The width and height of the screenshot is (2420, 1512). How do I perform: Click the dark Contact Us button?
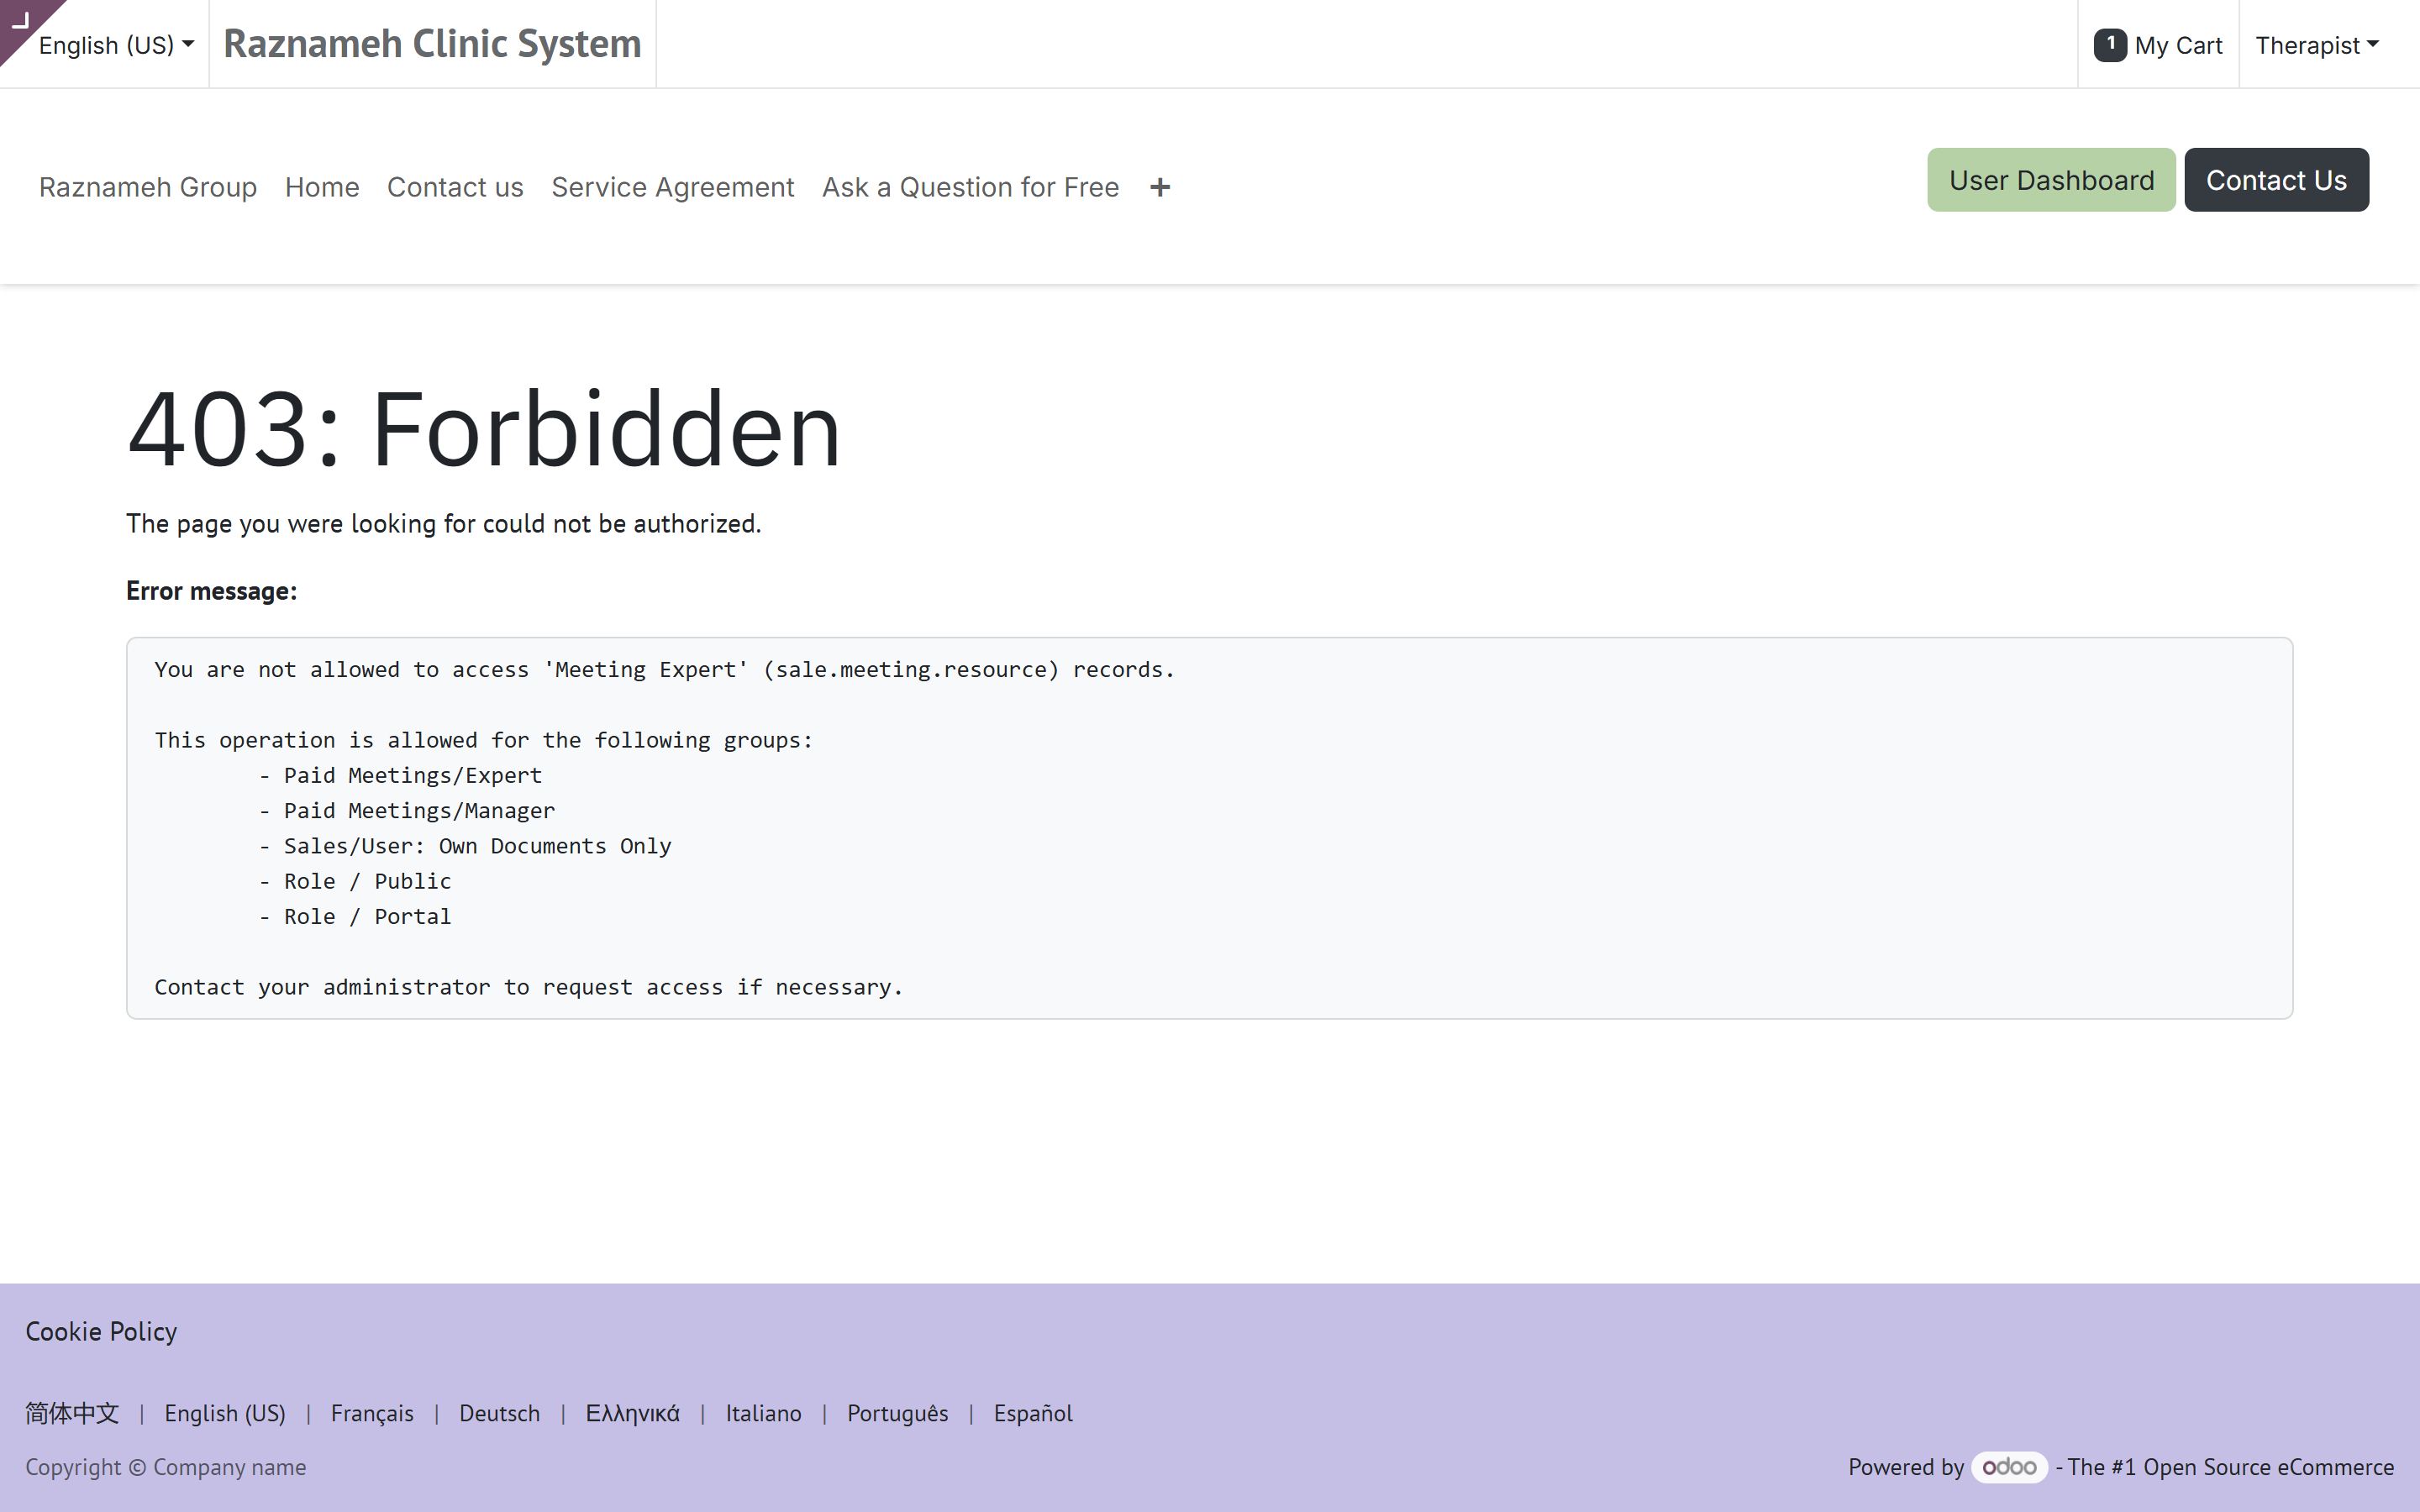coord(2276,180)
